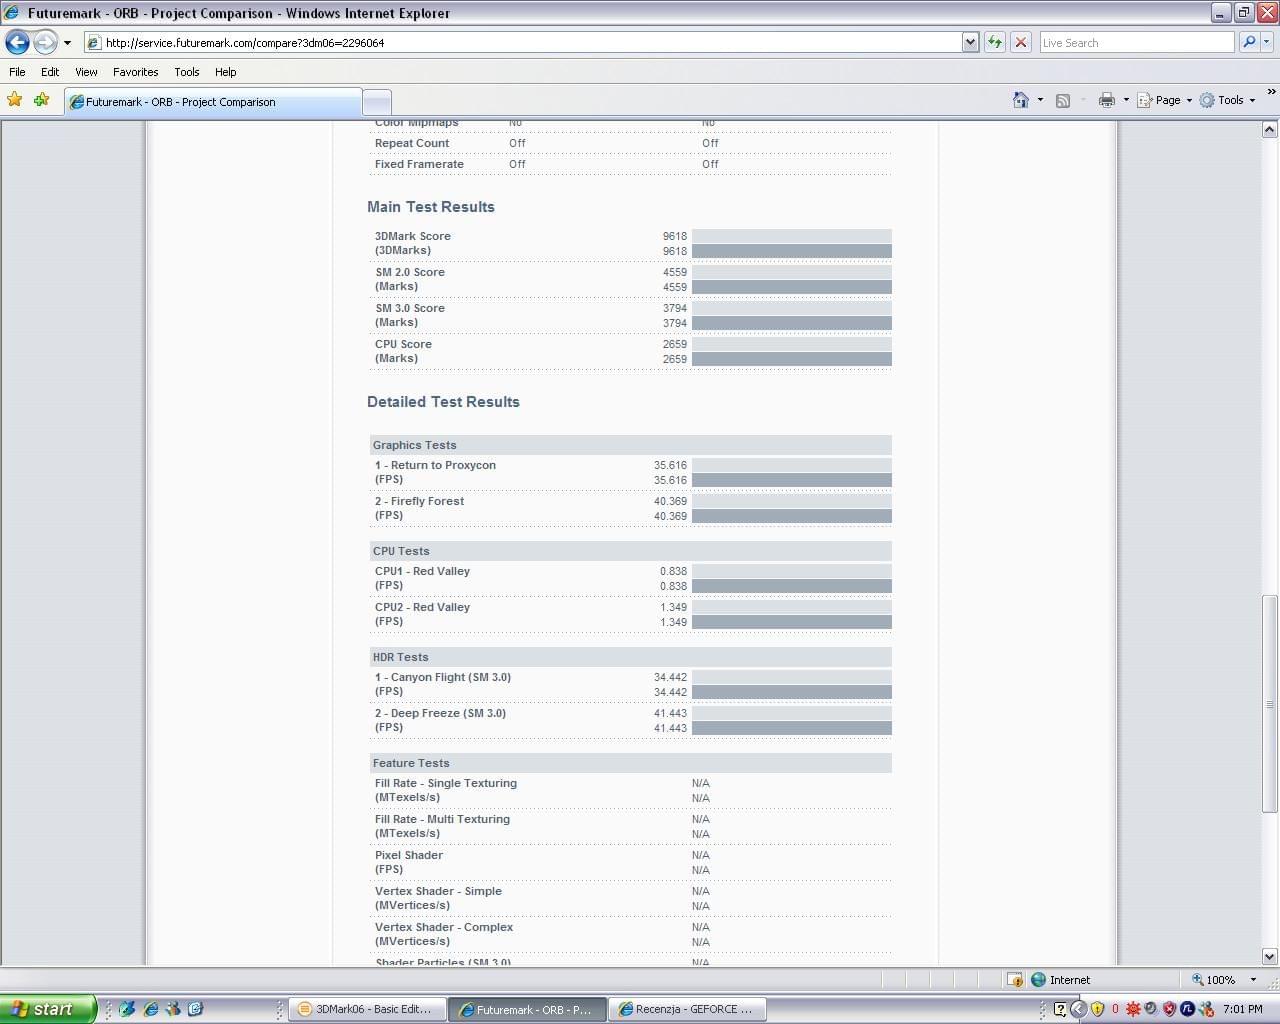Click the Vertex Shader - Complex label
The height and width of the screenshot is (1024, 1280).
[444, 927]
